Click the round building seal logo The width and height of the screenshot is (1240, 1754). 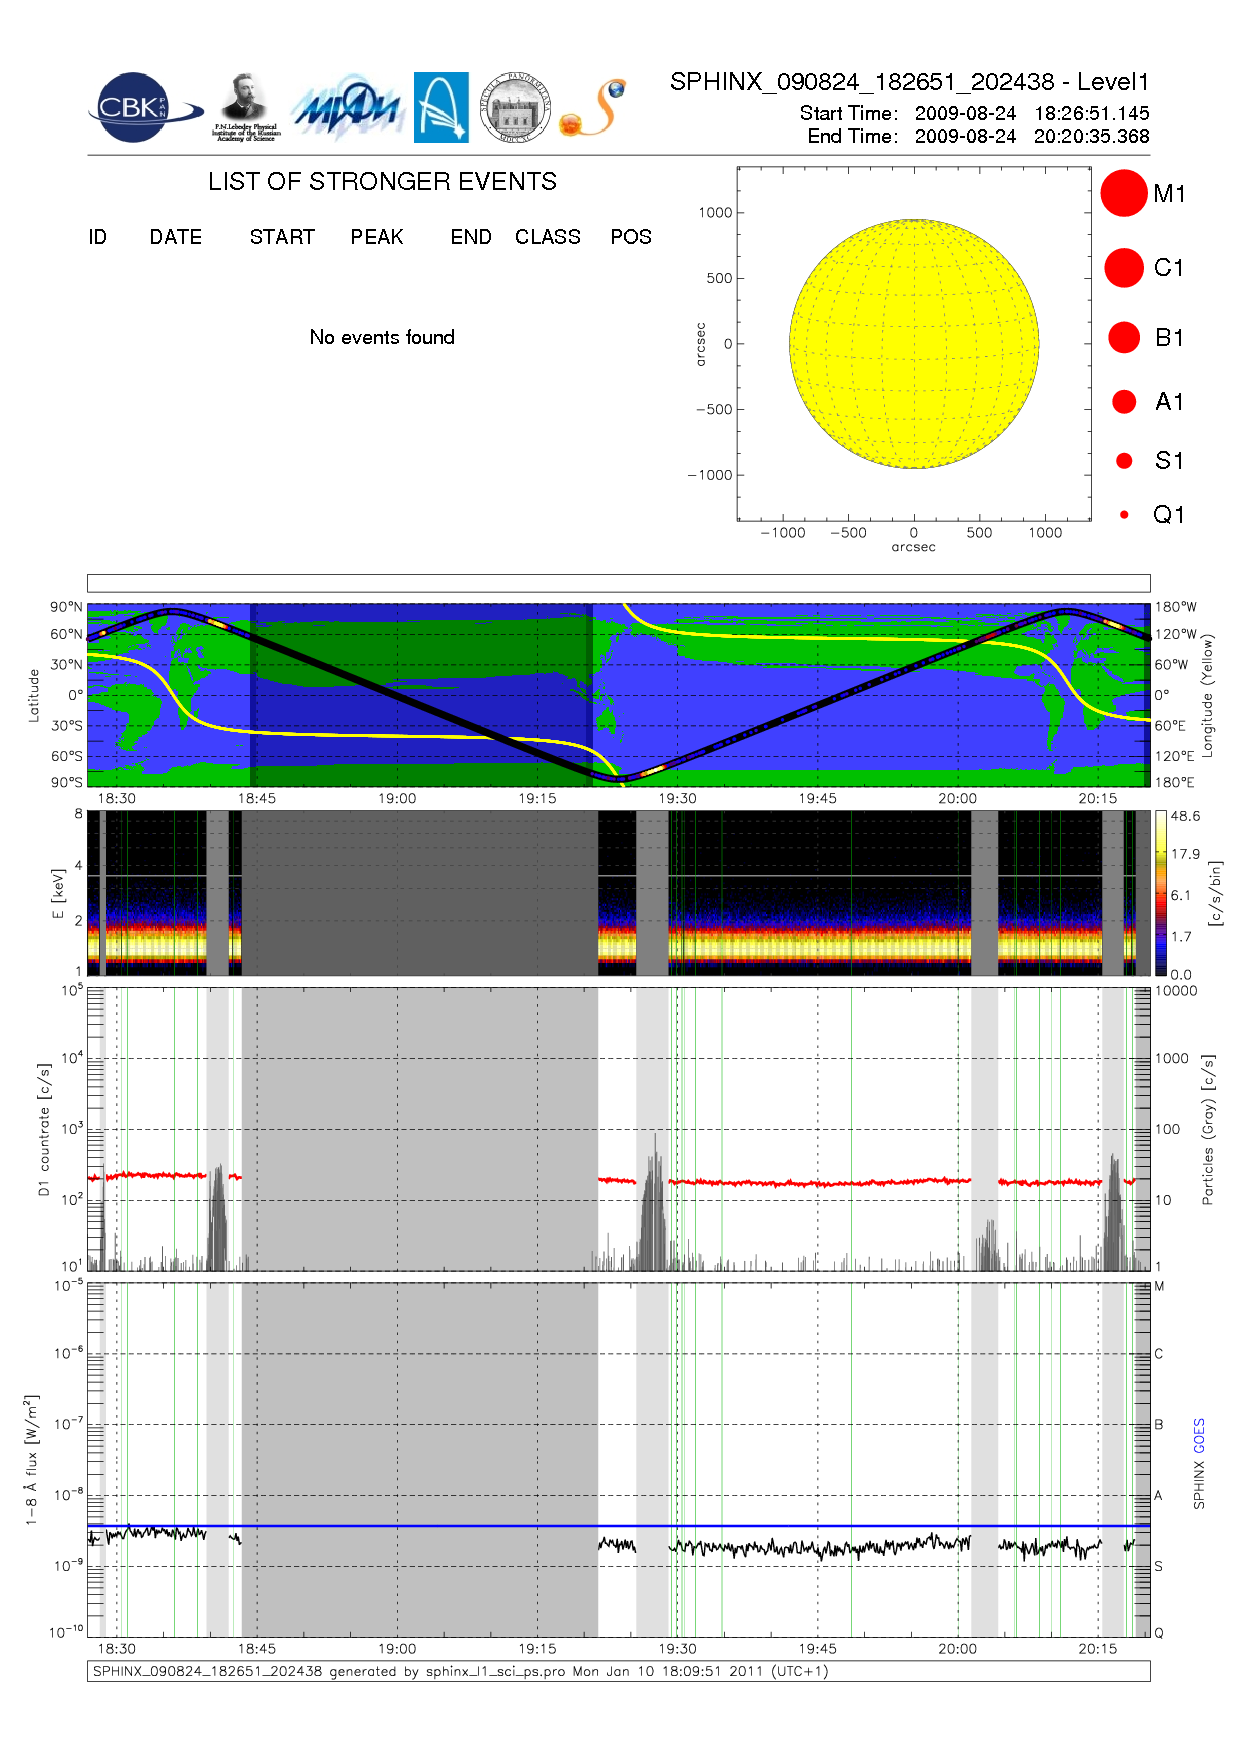click(515, 108)
